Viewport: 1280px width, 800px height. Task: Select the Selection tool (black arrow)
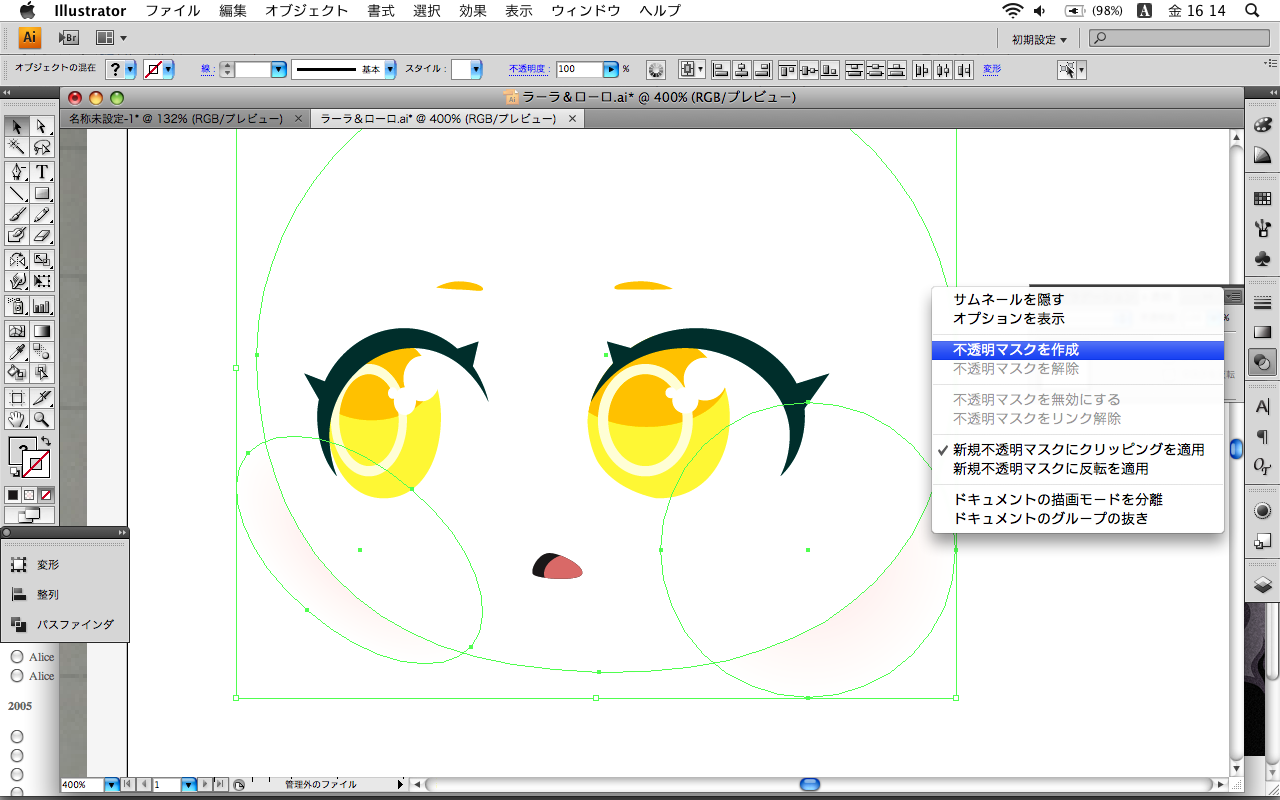click(17, 126)
